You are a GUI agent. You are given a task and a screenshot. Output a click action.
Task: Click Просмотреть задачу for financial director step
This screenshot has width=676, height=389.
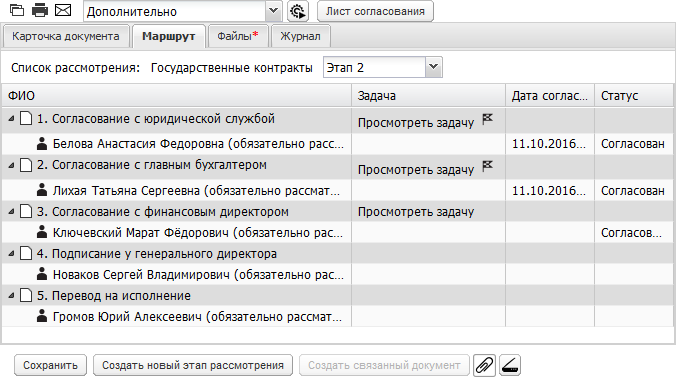point(416,212)
